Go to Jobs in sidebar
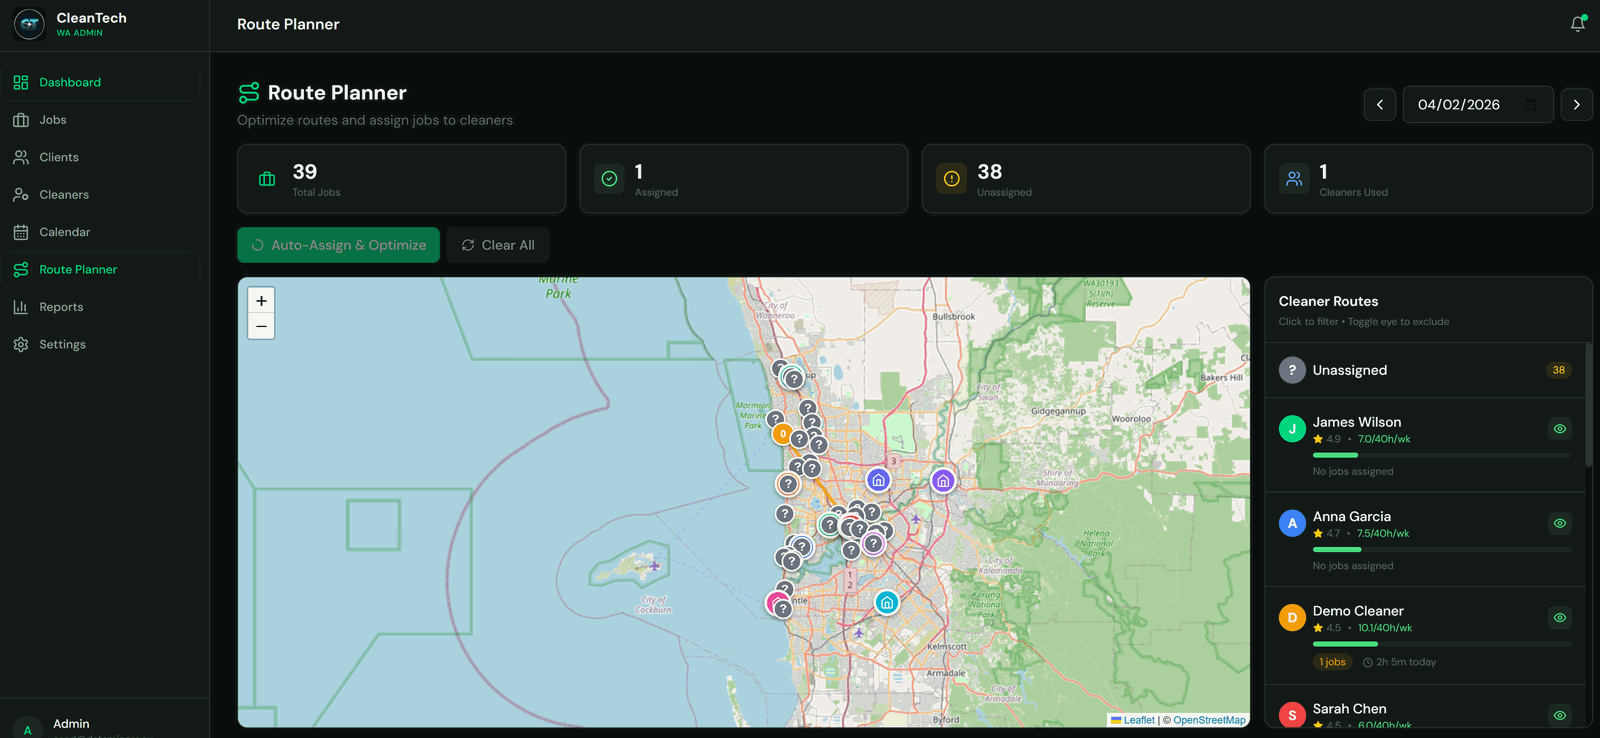Screen dimensions: 1600x738 point(100,120)
